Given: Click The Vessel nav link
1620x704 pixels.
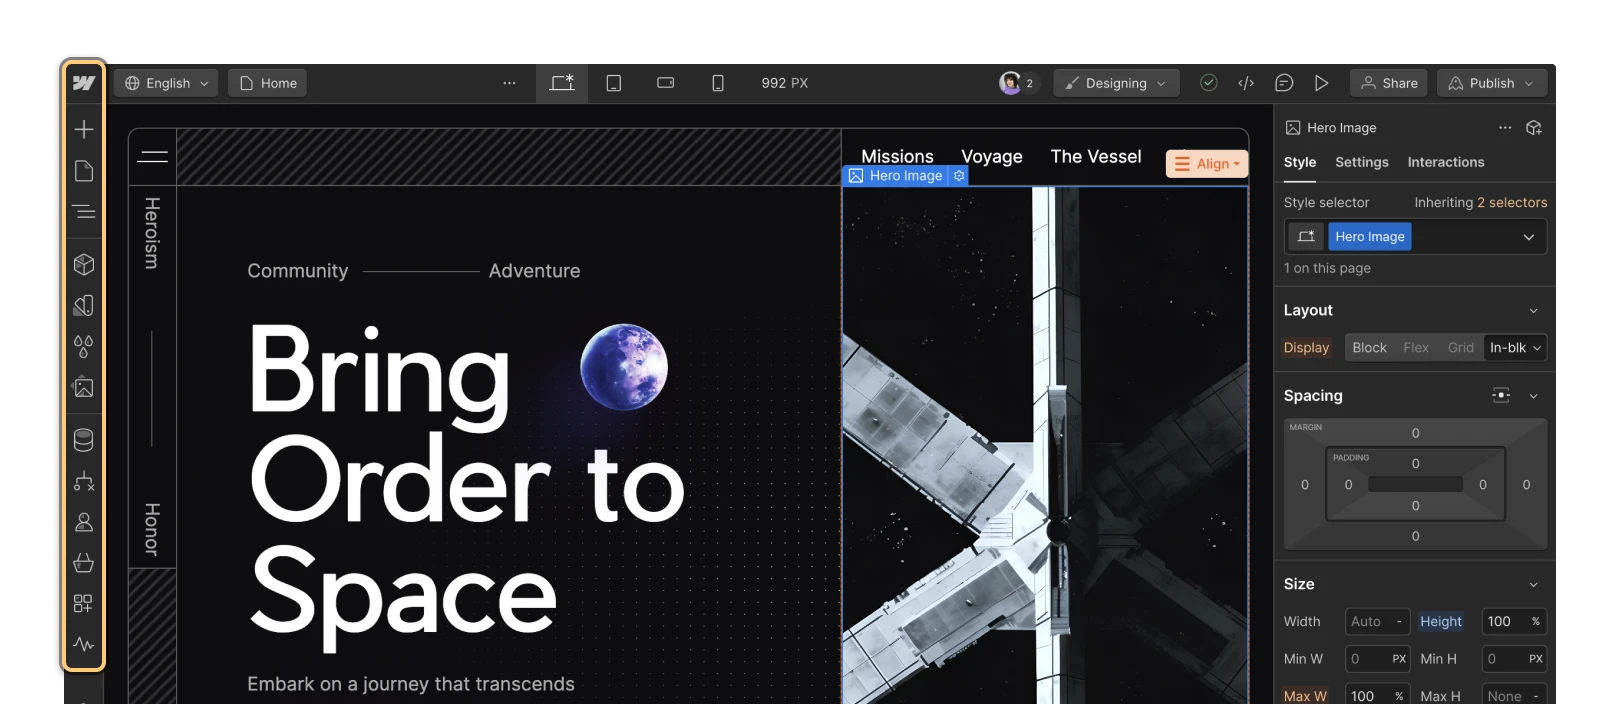Looking at the screenshot, I should [1096, 156].
